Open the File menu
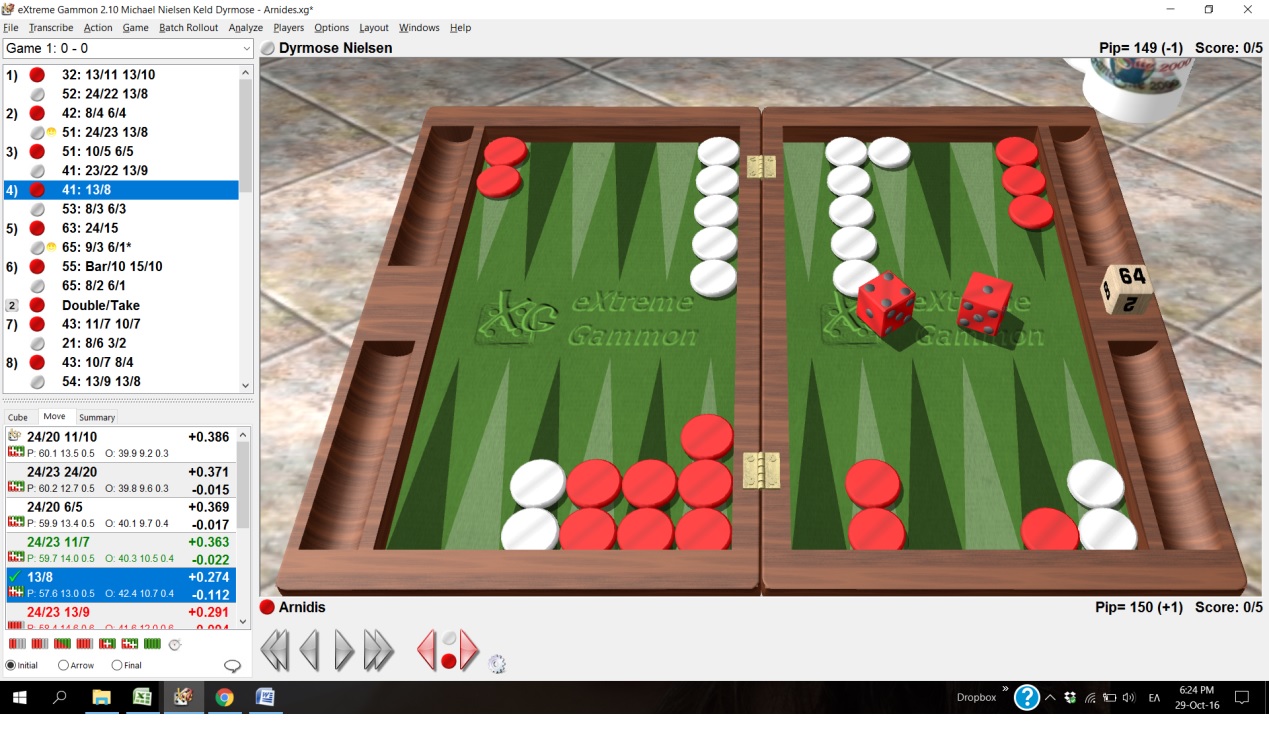The width and height of the screenshot is (1269, 733). click(11, 28)
